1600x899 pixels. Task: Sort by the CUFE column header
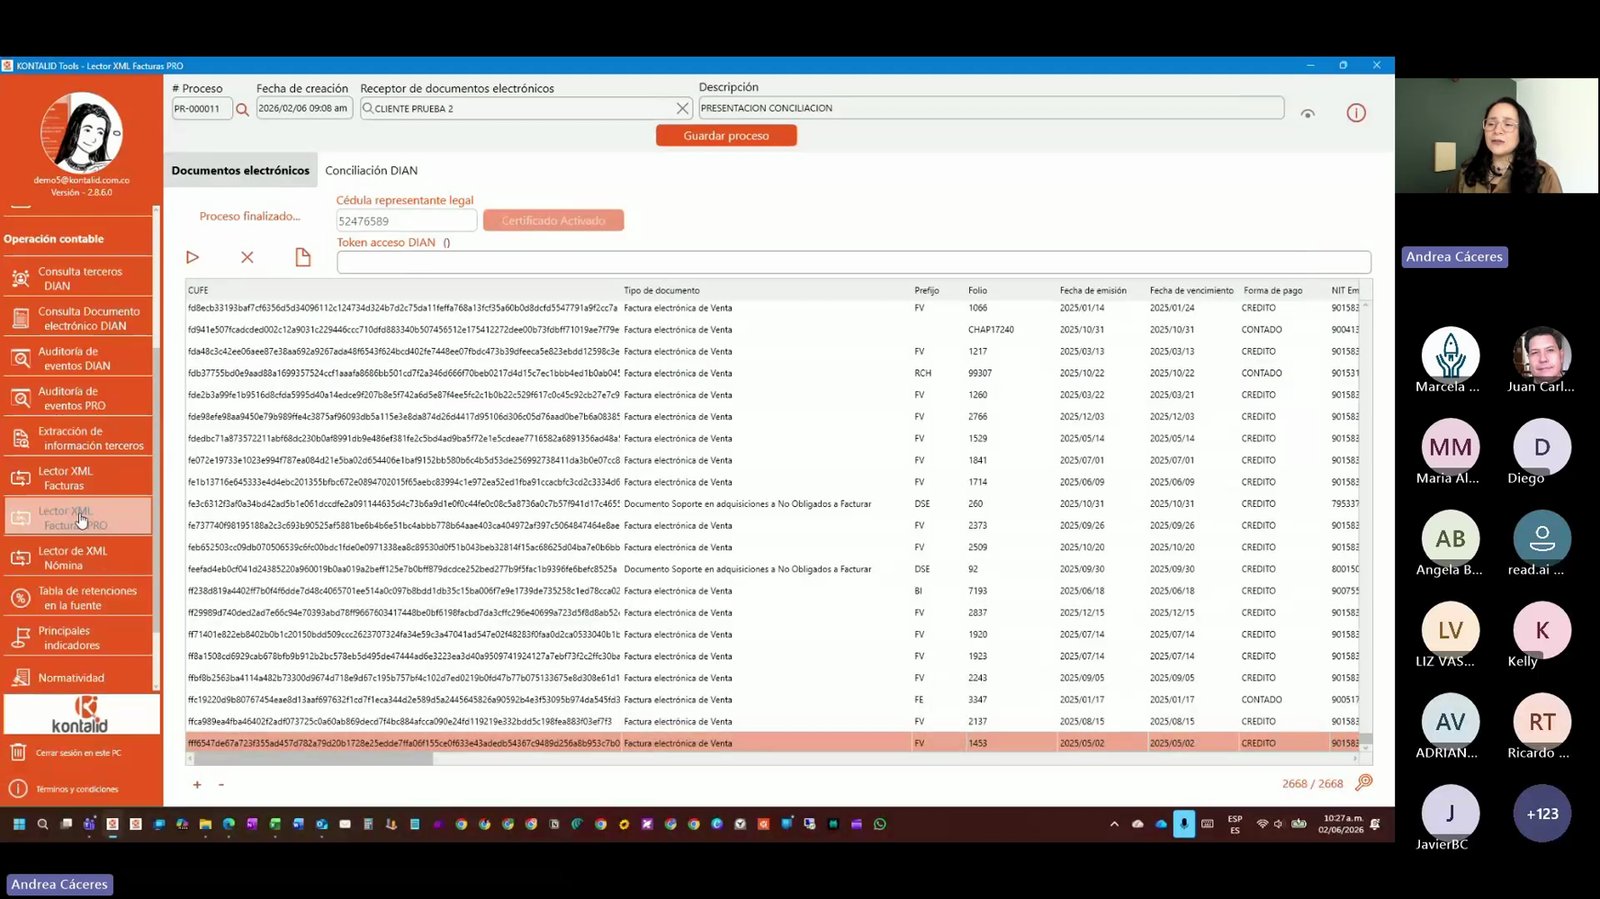pos(198,291)
